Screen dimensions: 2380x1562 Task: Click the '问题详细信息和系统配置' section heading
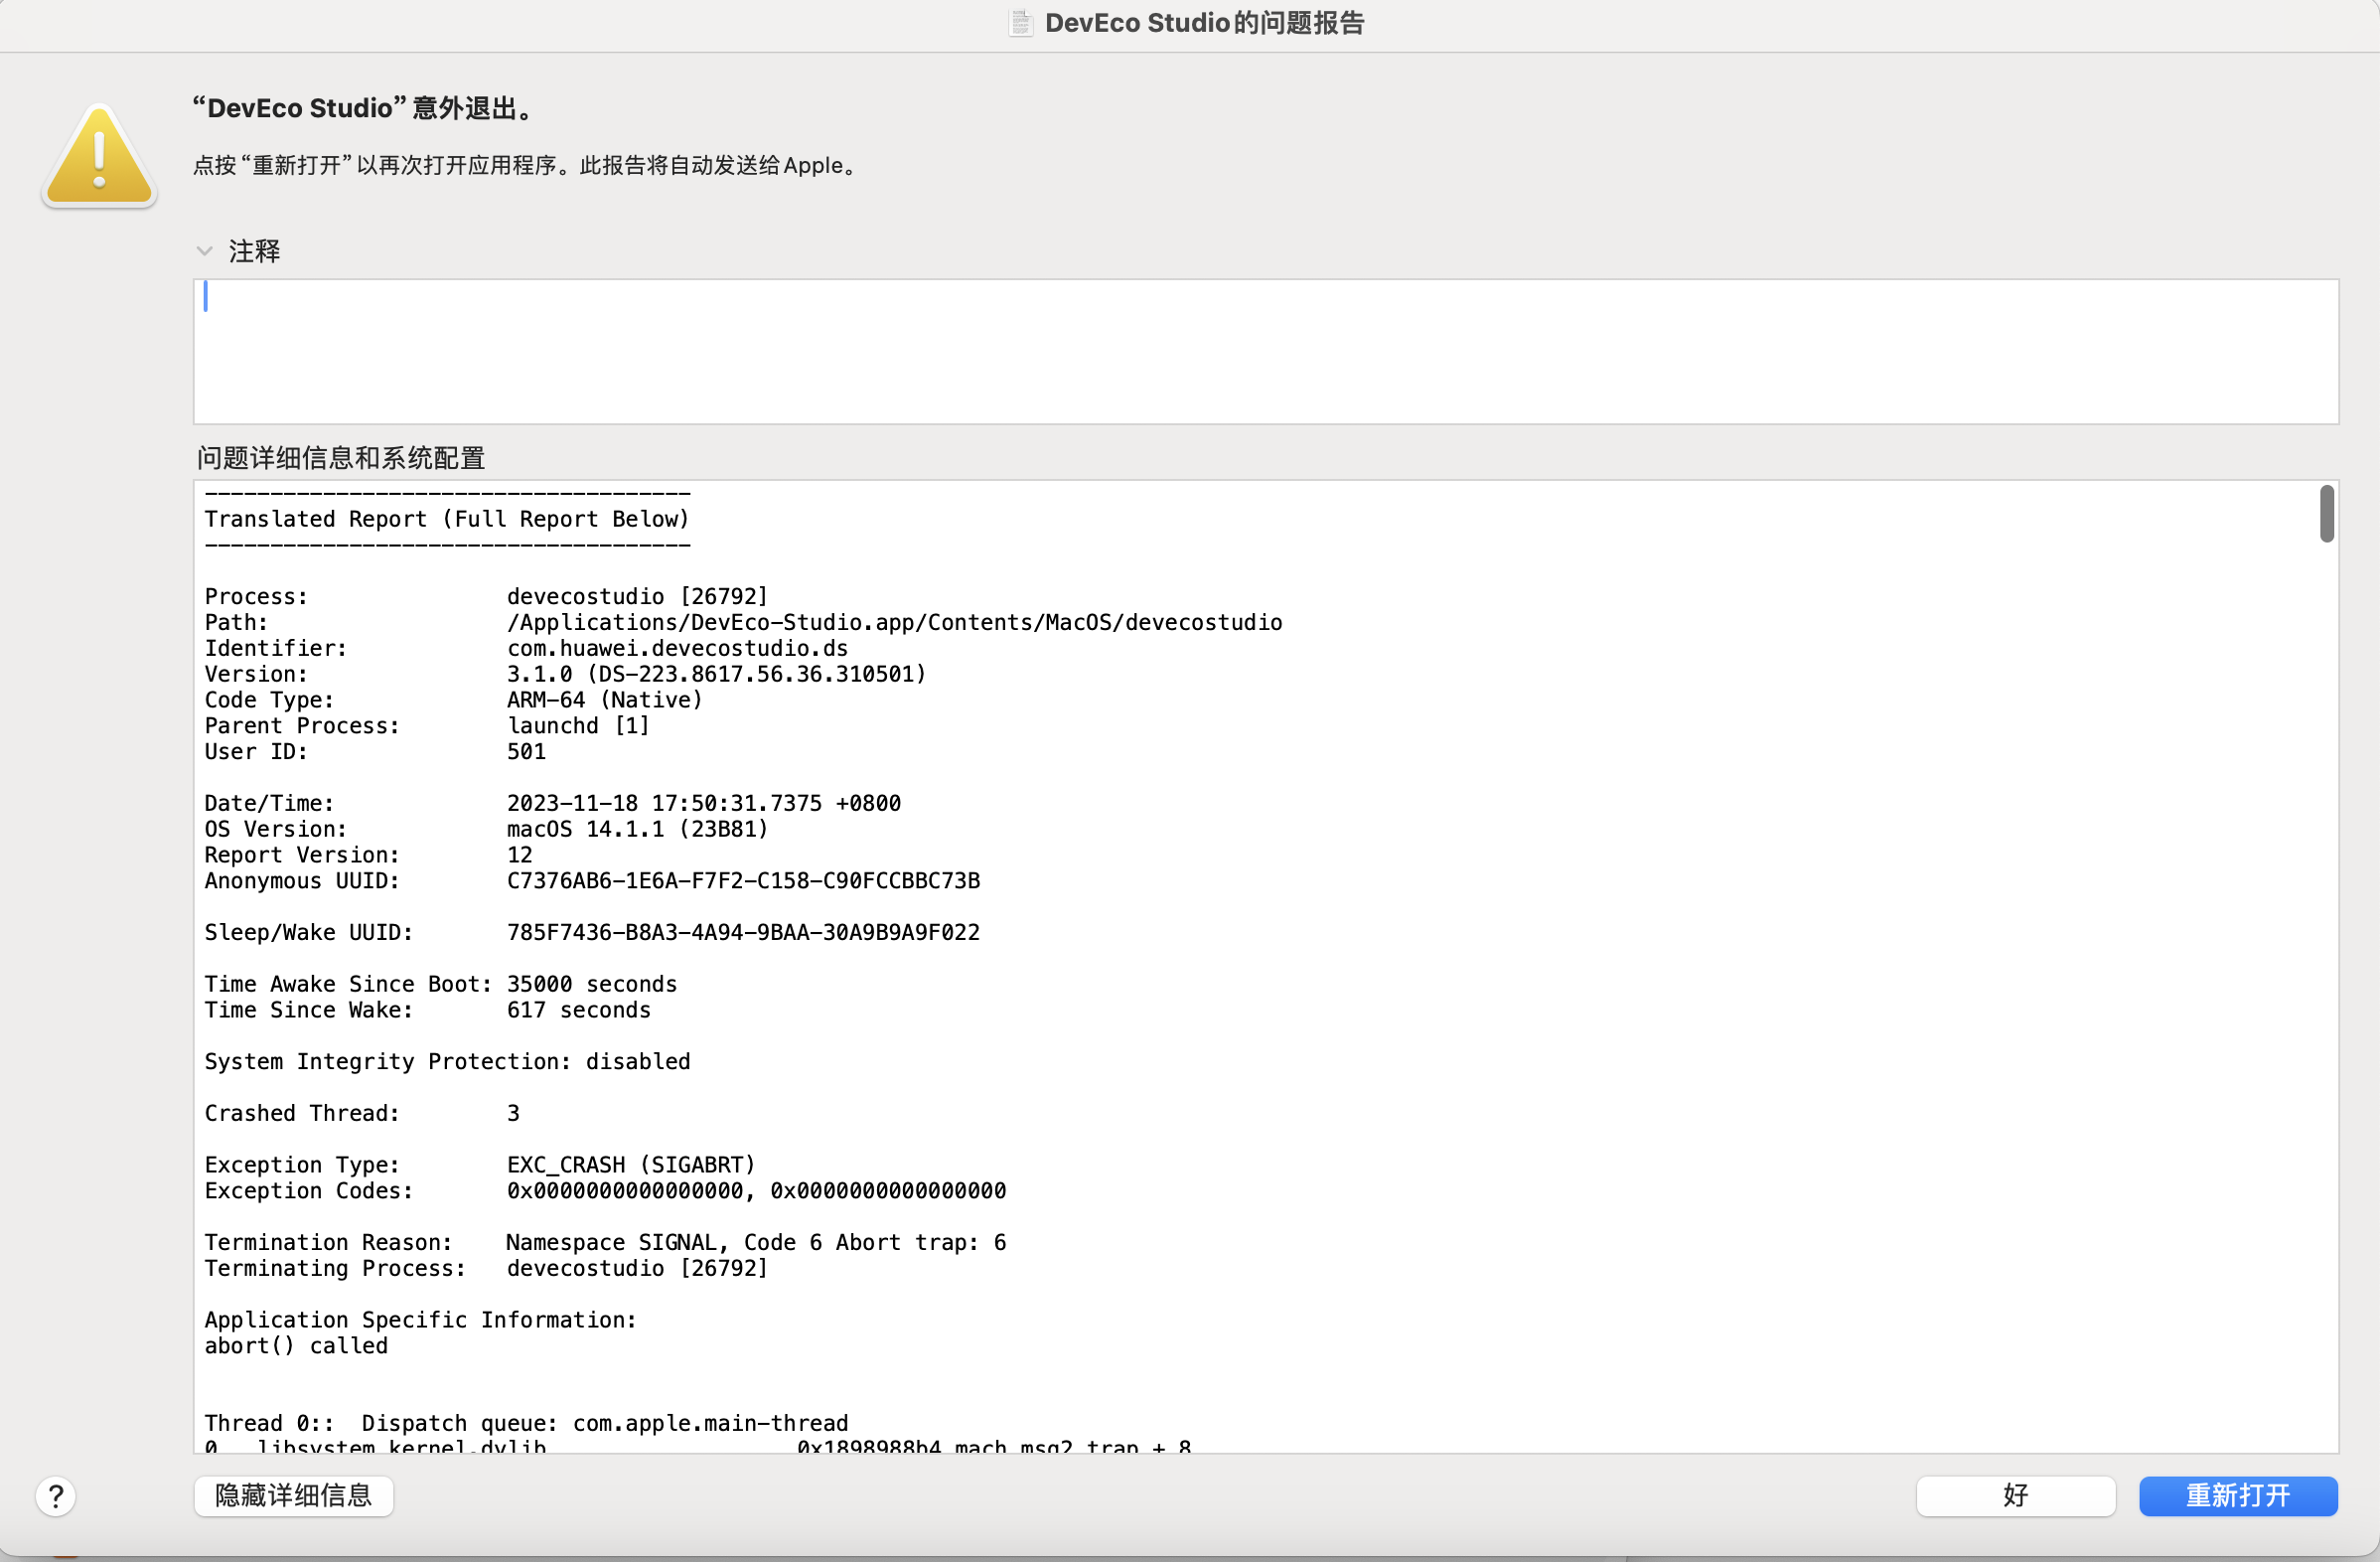[x=340, y=458]
